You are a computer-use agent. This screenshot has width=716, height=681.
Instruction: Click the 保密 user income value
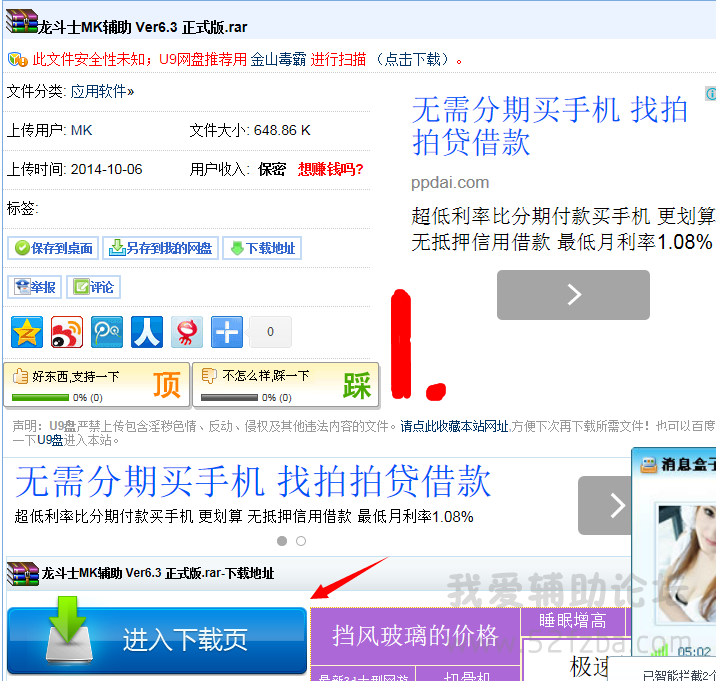(x=272, y=169)
